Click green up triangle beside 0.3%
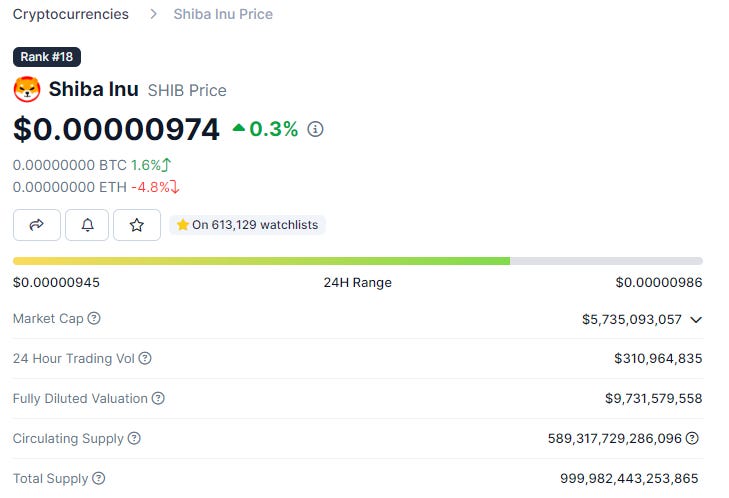The height and width of the screenshot is (498, 729). pos(239,127)
